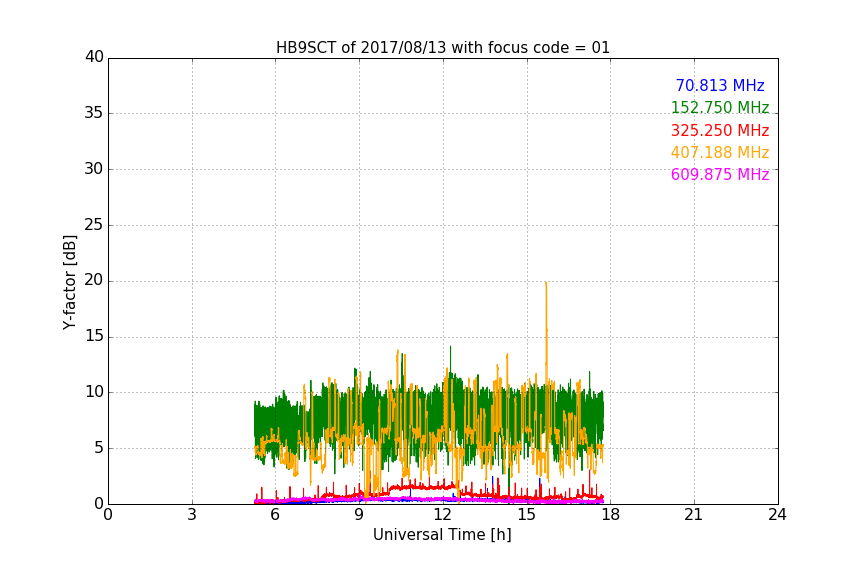Select the magenta 609.875 MHz legend label
The image size is (864, 576).
coord(720,175)
